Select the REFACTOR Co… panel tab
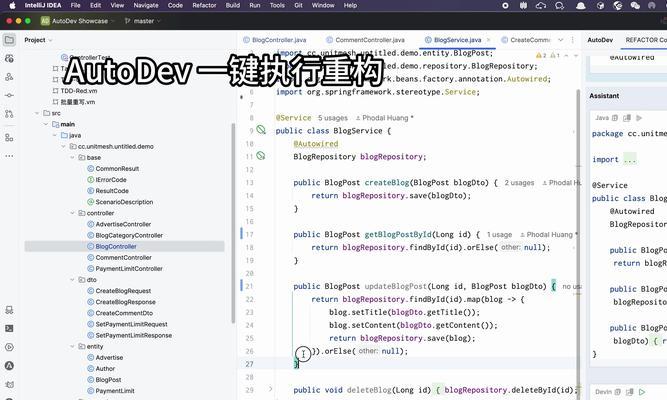 pos(646,40)
